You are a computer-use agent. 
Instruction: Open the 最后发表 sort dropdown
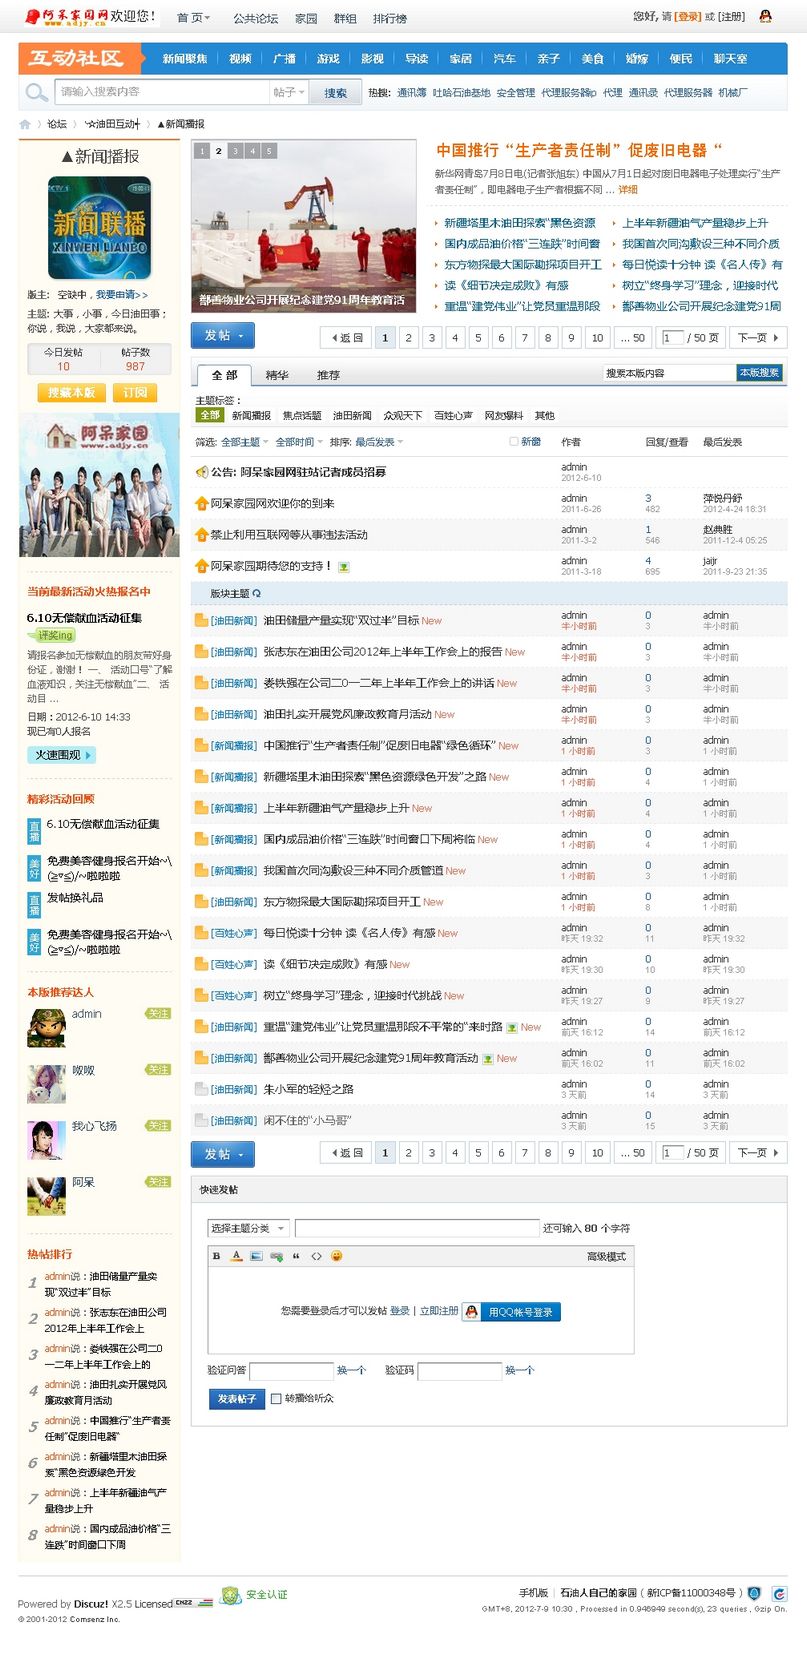pyautogui.click(x=379, y=442)
